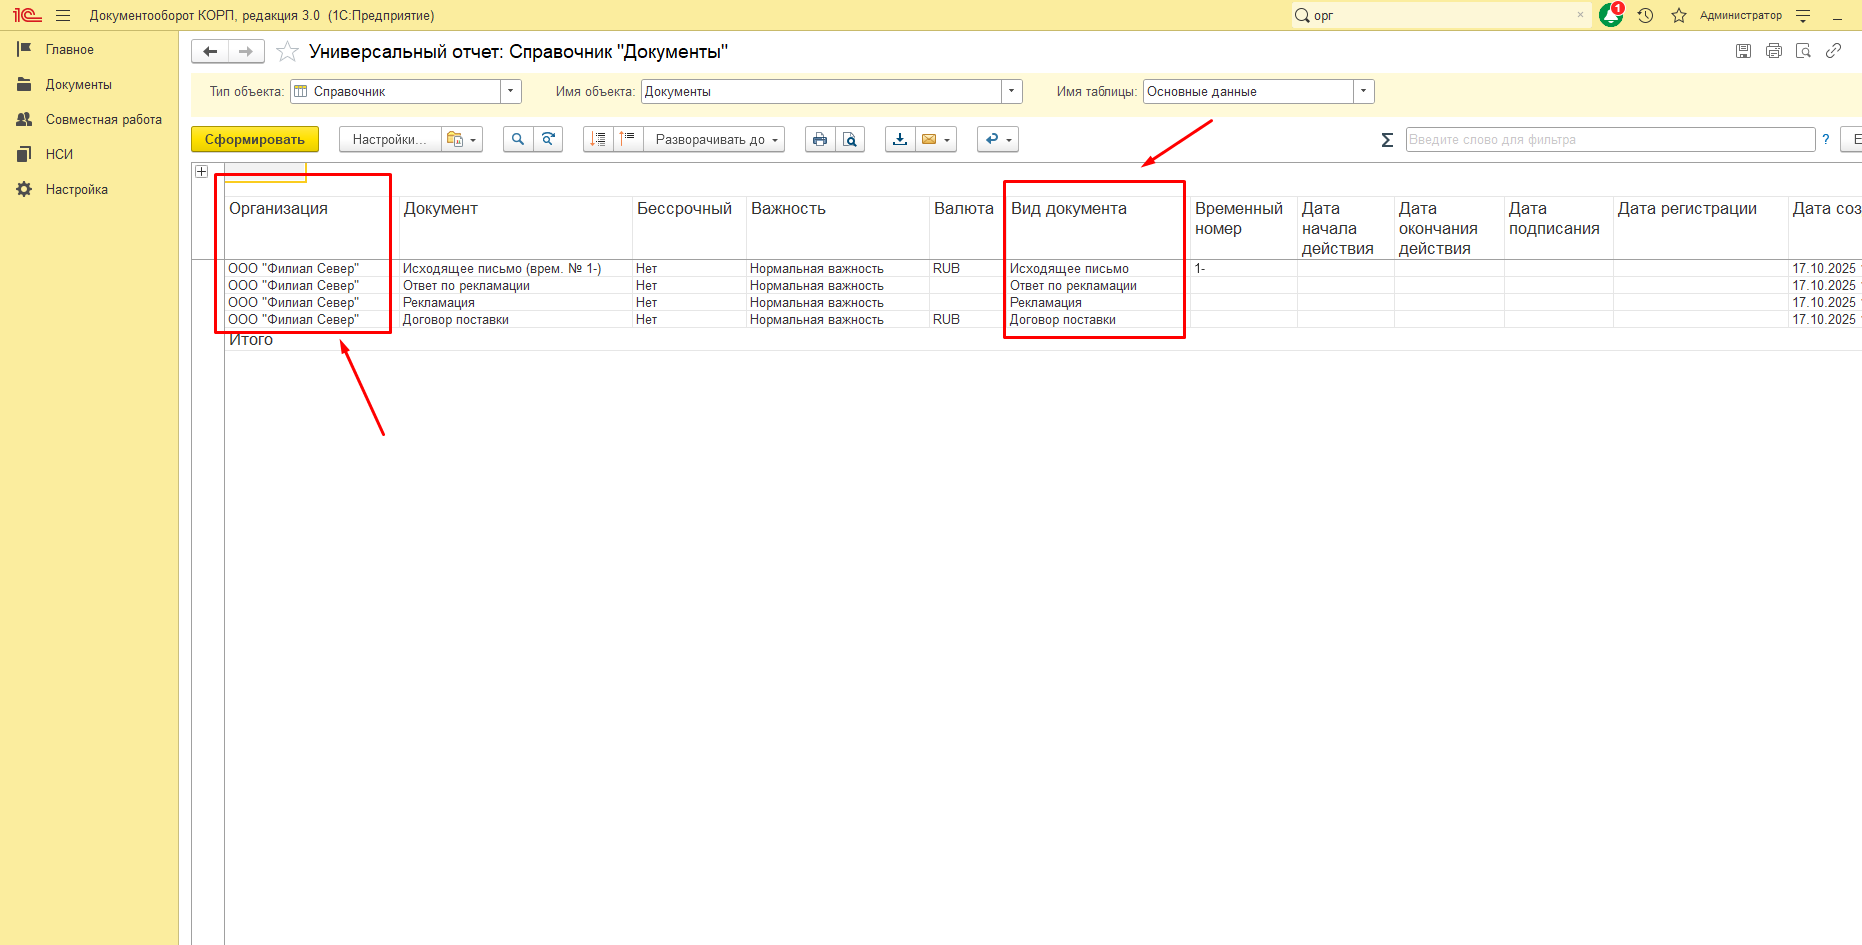The width and height of the screenshot is (1862, 945).
Task: Select the Валюта column header
Action: tap(967, 227)
